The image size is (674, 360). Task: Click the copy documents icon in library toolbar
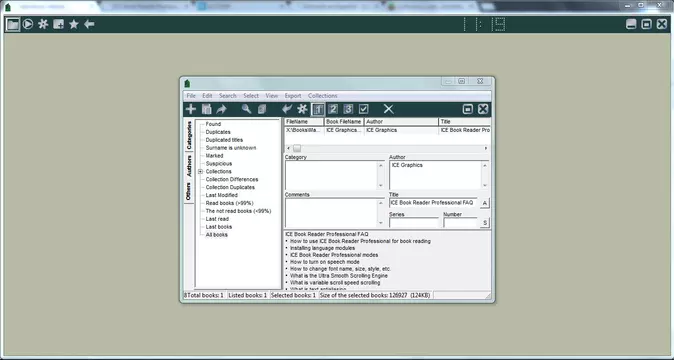click(x=262, y=109)
